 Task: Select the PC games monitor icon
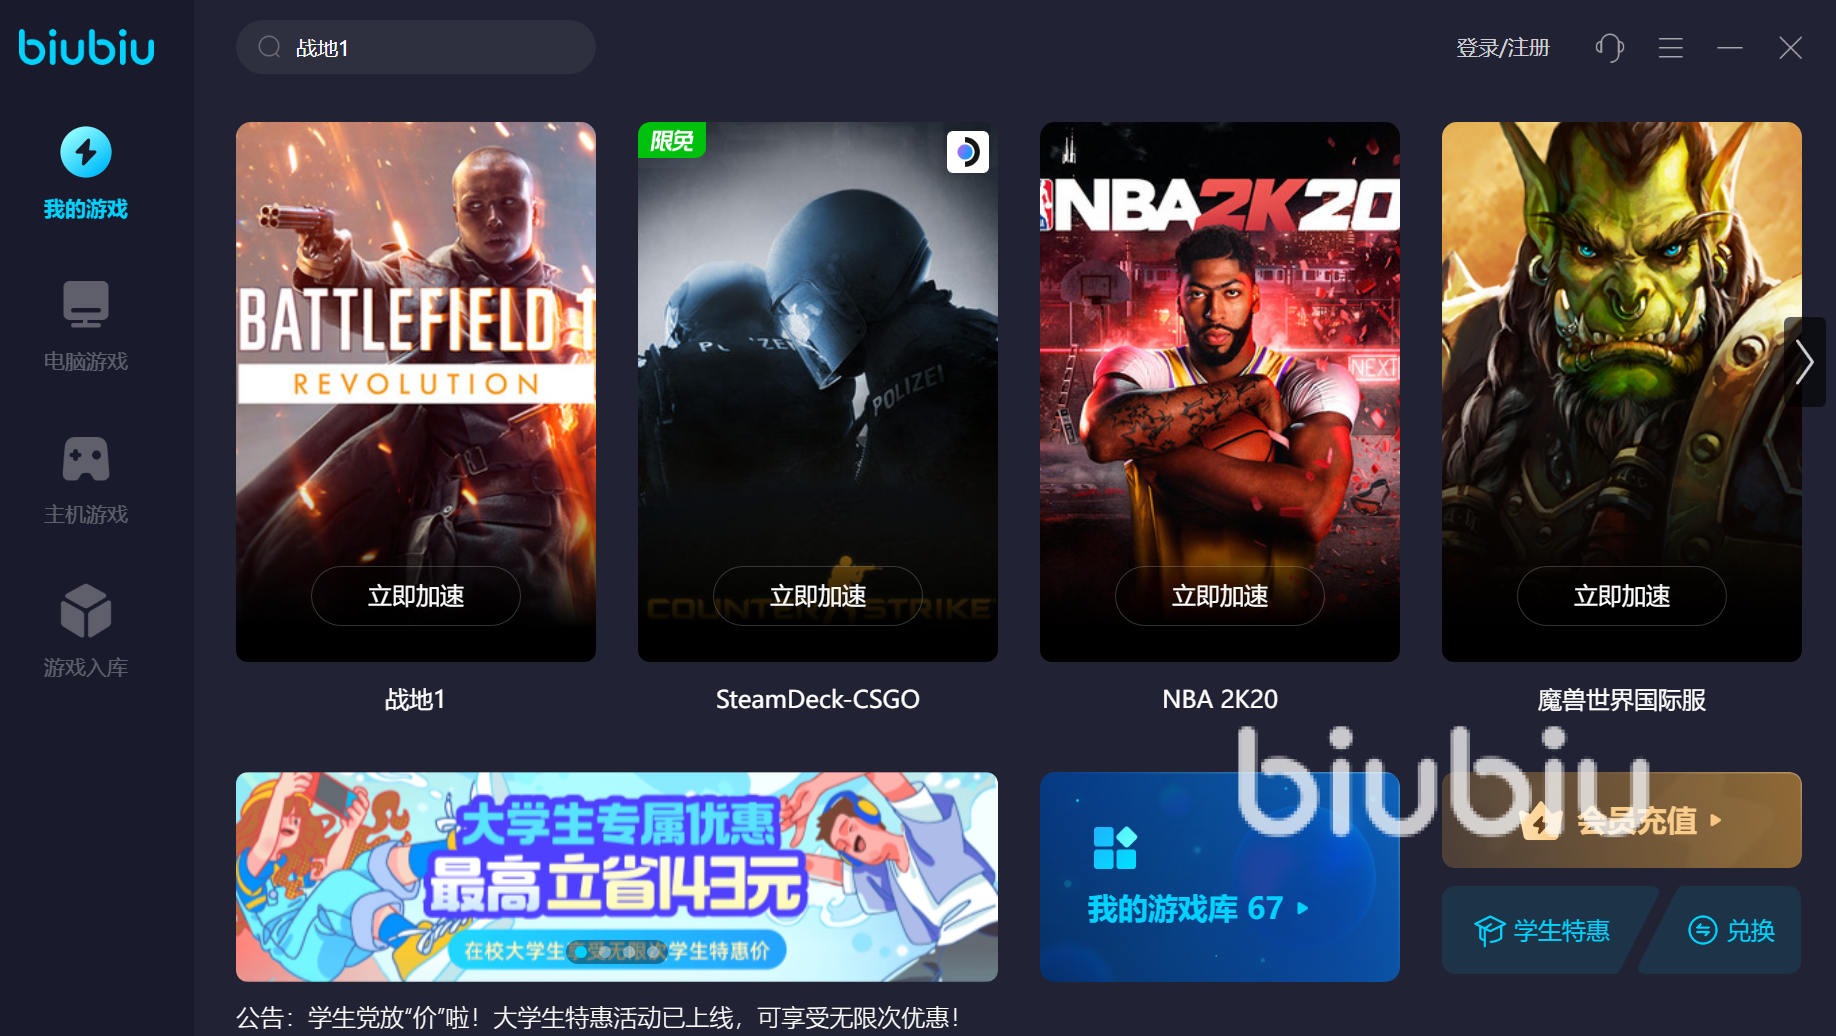tap(86, 304)
